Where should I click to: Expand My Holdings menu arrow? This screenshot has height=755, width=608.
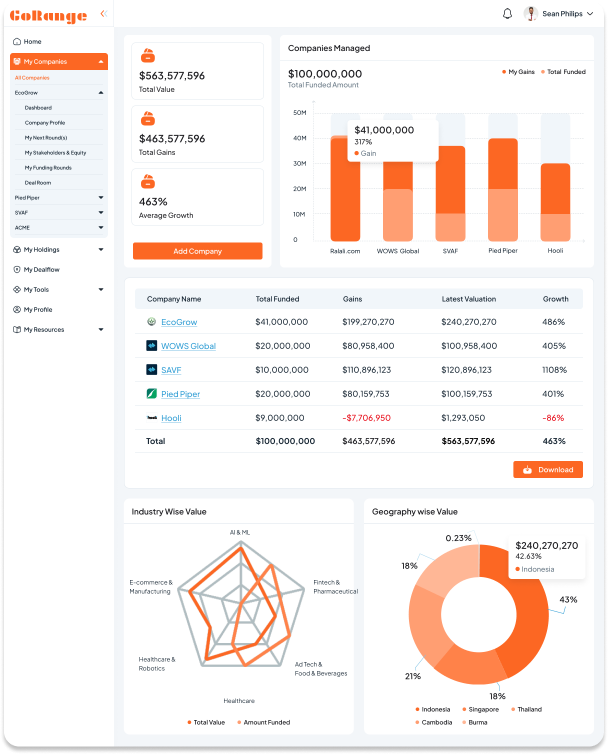[101, 249]
